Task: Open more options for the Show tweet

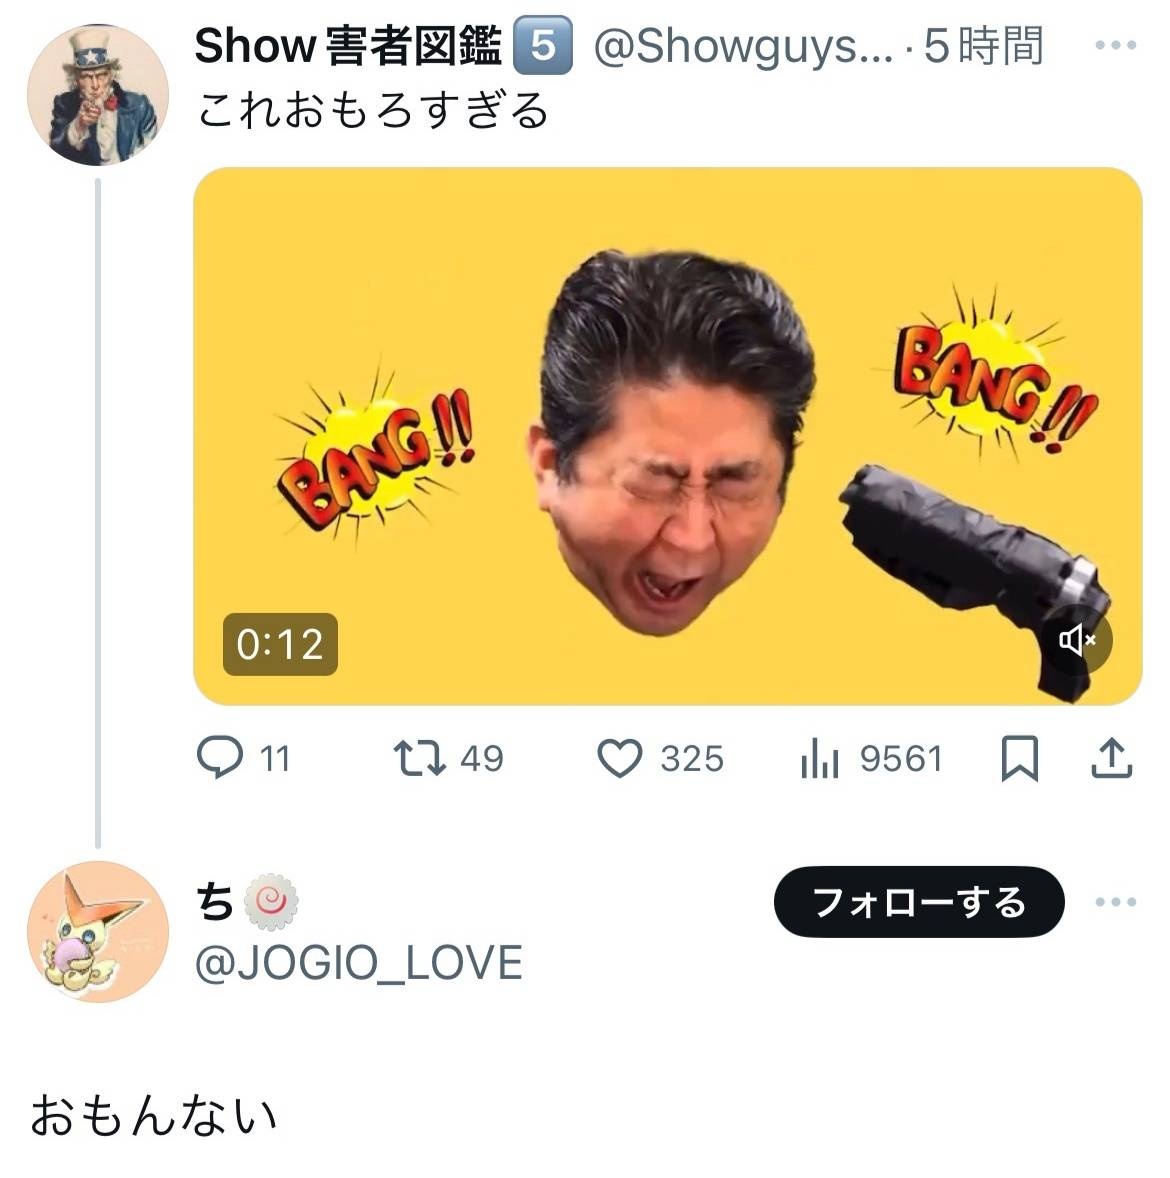Action: point(1116,45)
